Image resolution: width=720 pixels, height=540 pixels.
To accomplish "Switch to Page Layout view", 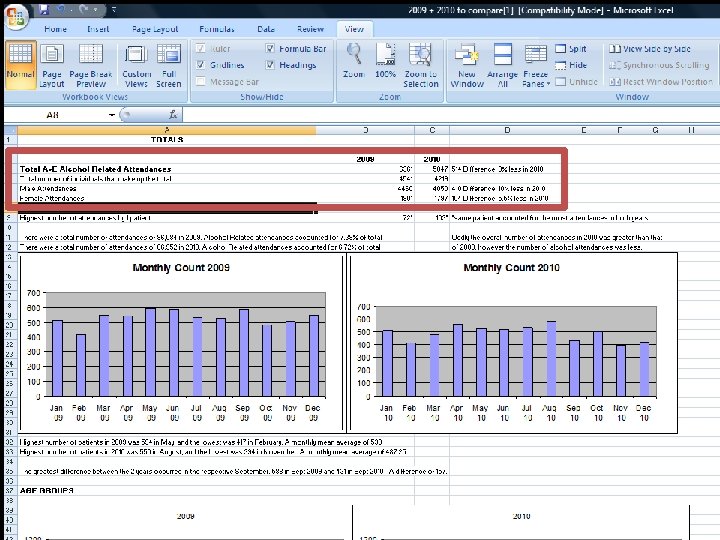I will coord(51,65).
